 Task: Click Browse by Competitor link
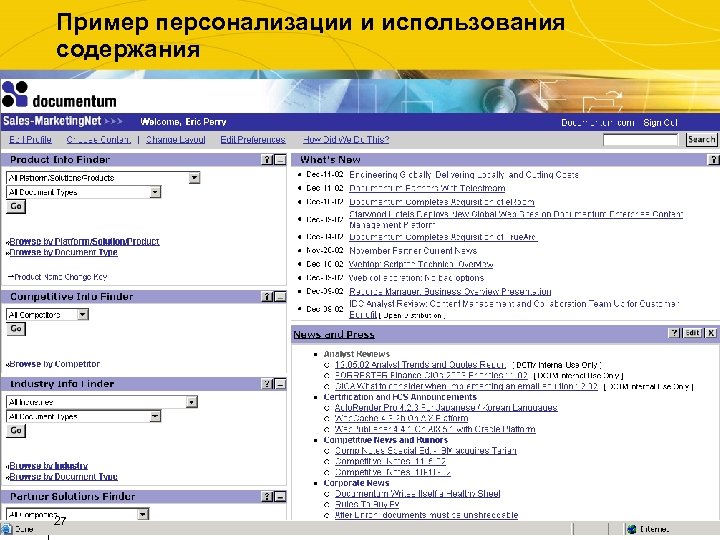pyautogui.click(x=55, y=364)
